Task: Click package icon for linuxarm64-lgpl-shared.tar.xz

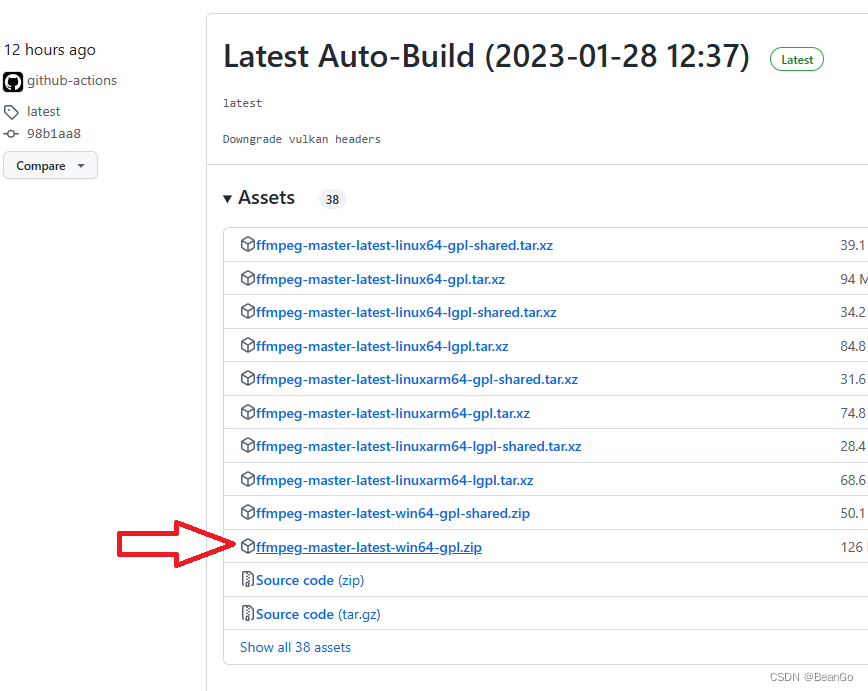Action: point(247,445)
